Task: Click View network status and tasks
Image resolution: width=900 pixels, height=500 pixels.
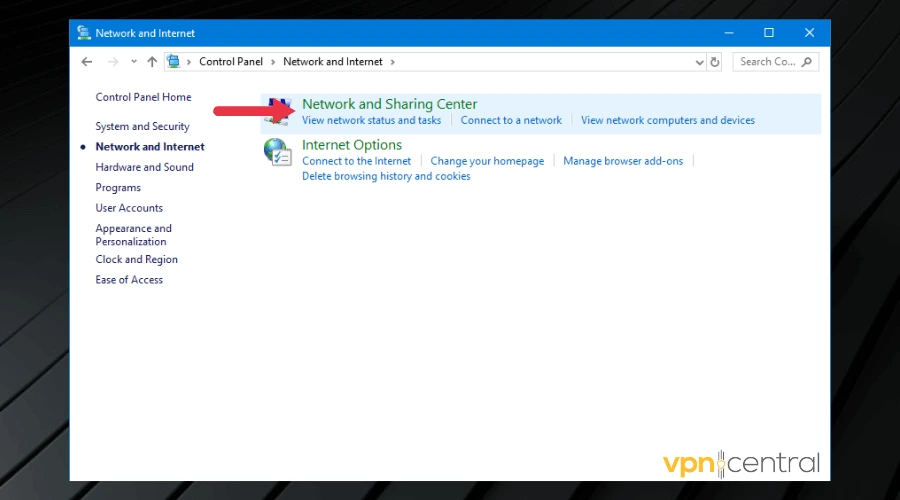Action: click(x=371, y=120)
